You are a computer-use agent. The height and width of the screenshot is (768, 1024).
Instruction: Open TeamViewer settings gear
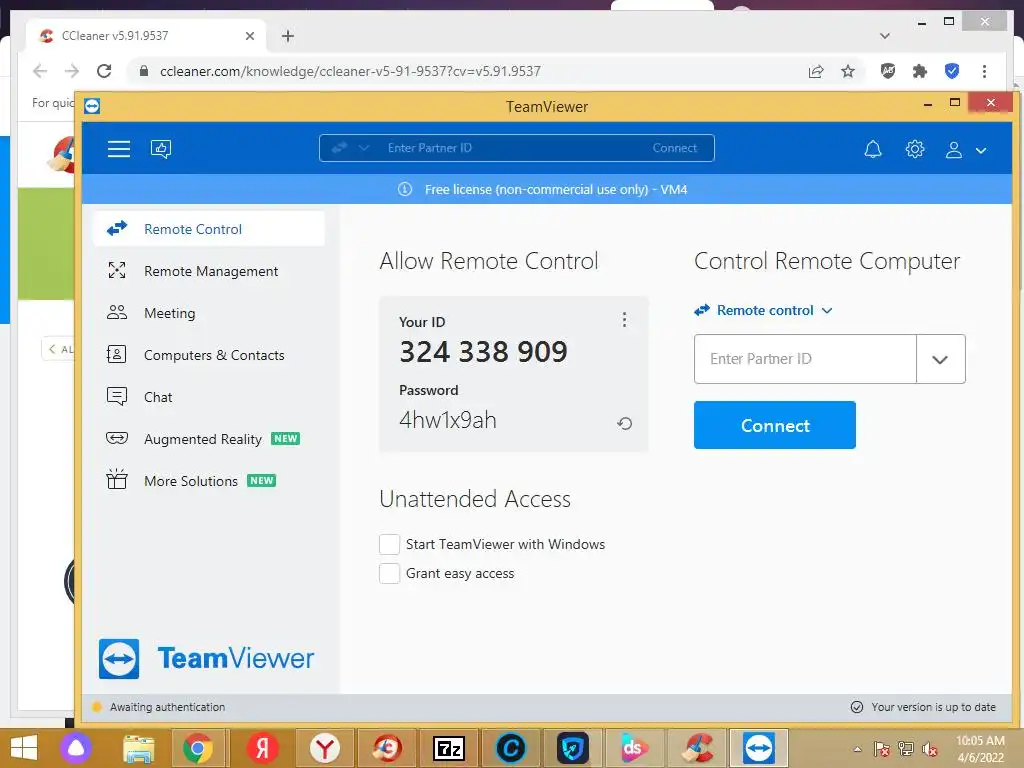click(x=914, y=150)
